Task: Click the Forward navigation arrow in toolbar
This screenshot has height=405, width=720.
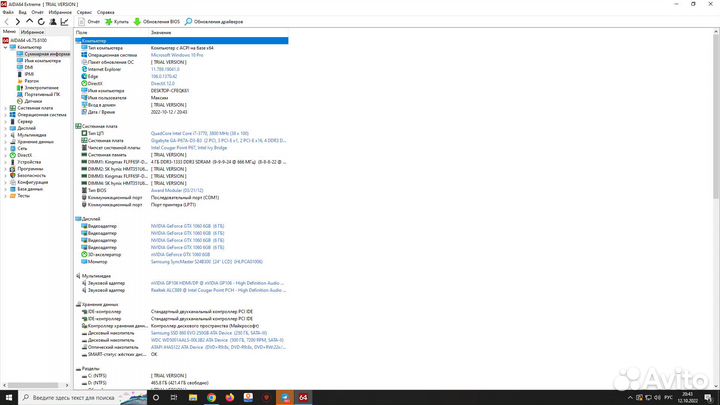Action: coord(15,21)
